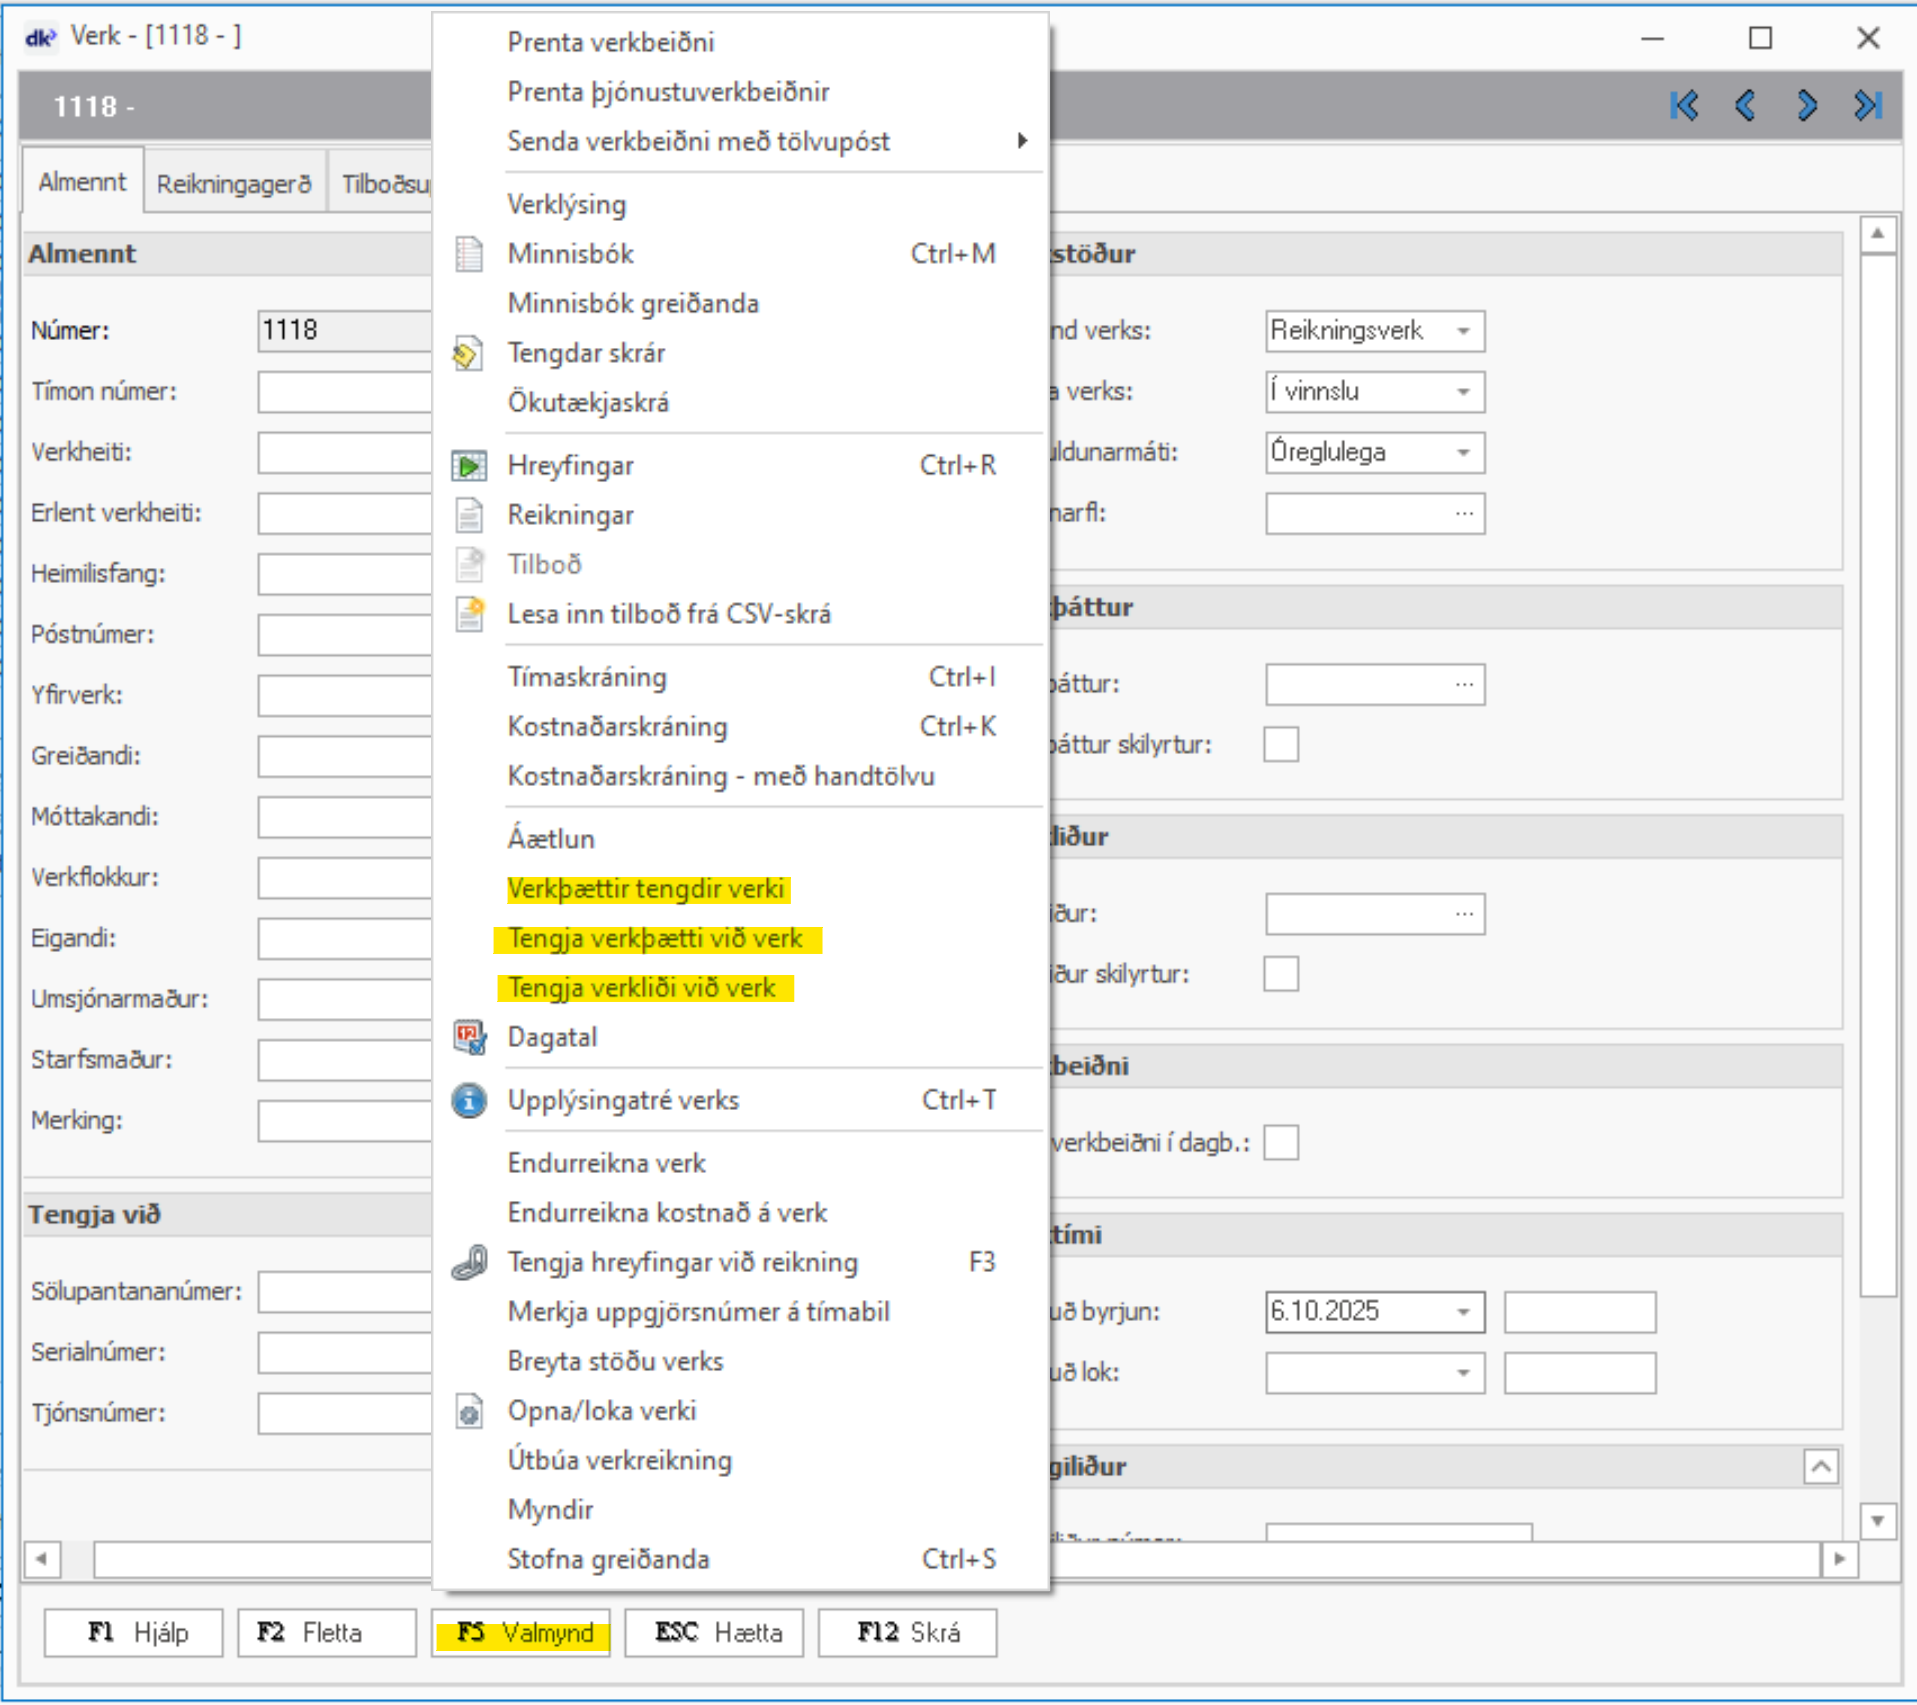Click the Tengdar skrár tag icon

click(x=468, y=353)
